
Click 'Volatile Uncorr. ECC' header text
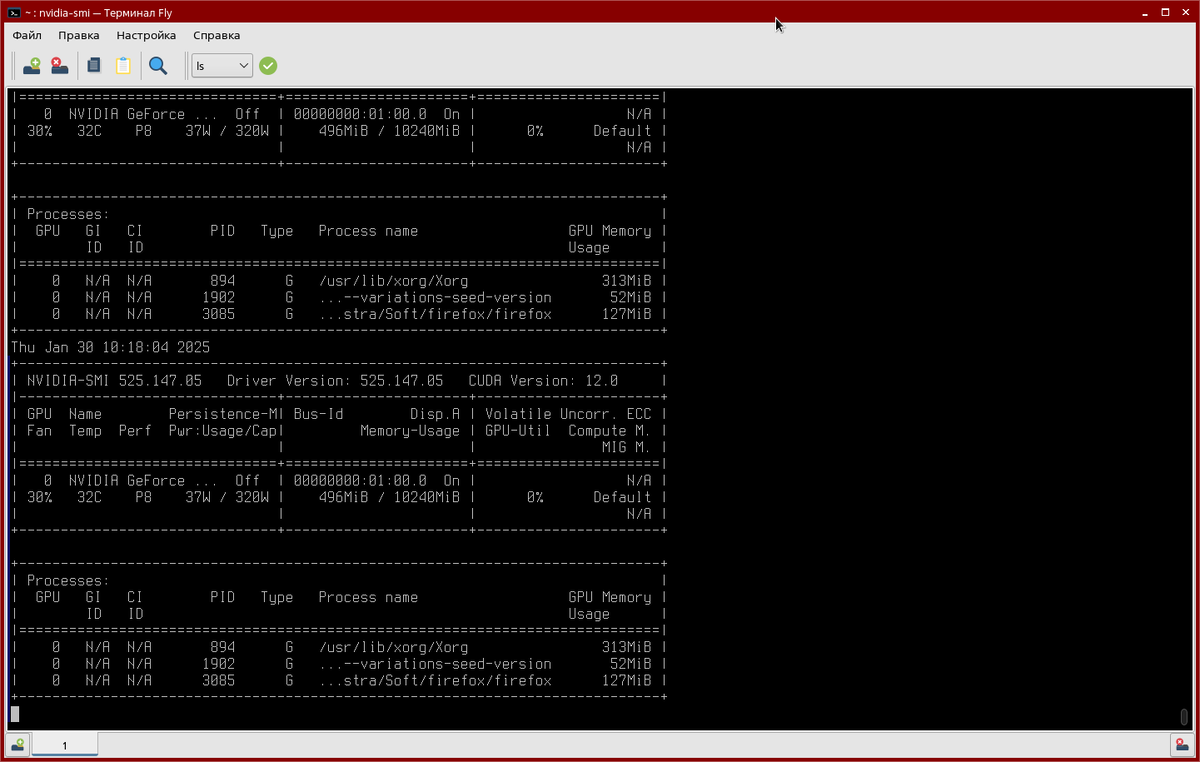click(x=568, y=414)
